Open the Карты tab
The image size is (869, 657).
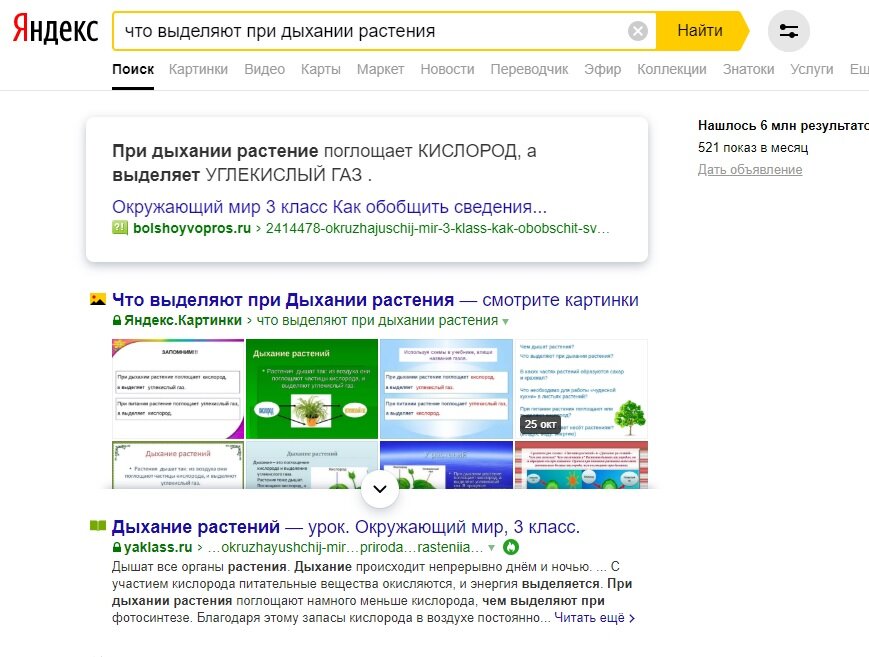(320, 69)
